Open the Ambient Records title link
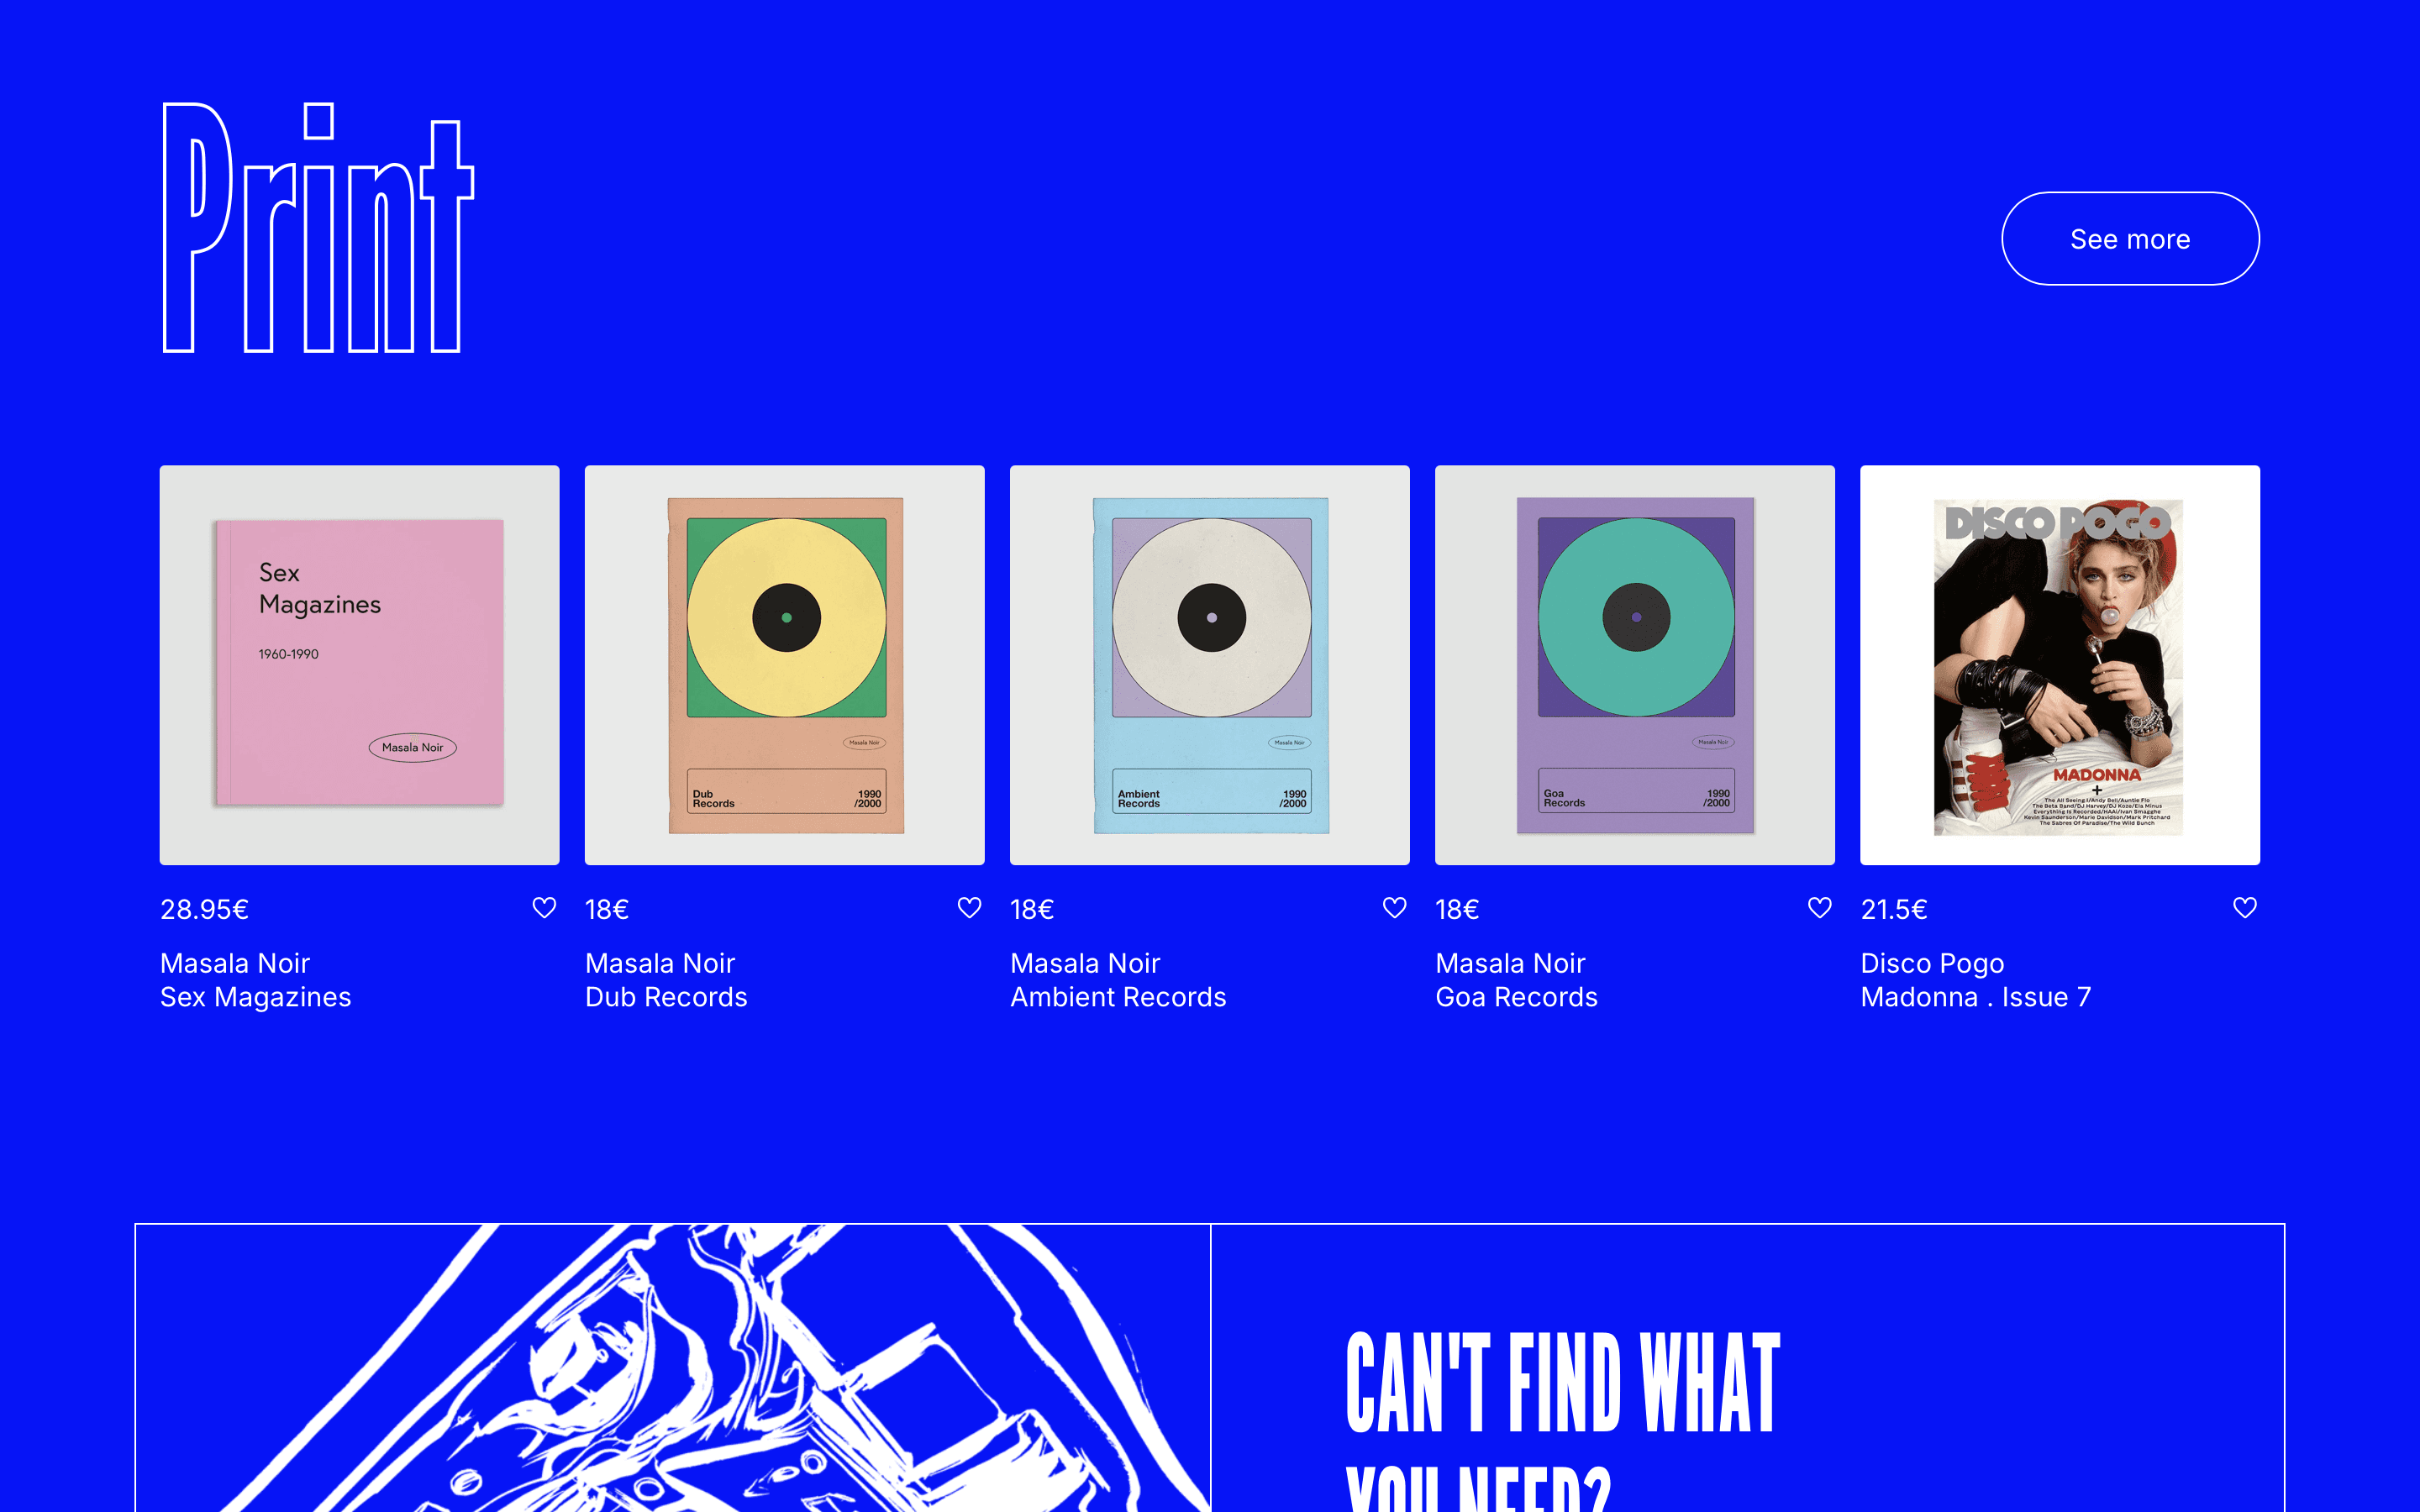Image resolution: width=2420 pixels, height=1512 pixels. tap(1118, 997)
